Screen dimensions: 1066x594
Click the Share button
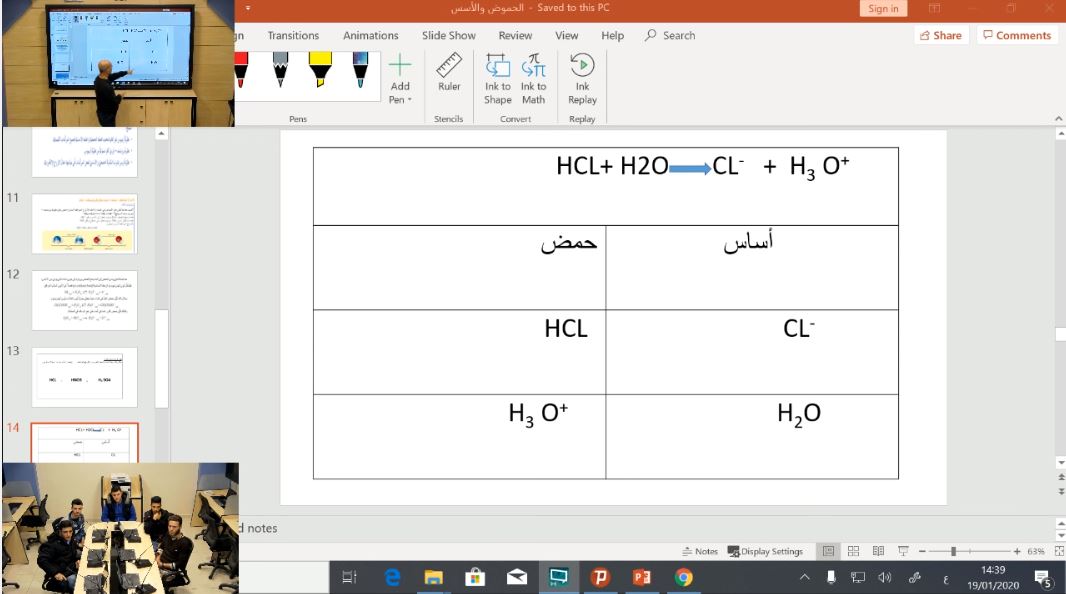click(939, 35)
